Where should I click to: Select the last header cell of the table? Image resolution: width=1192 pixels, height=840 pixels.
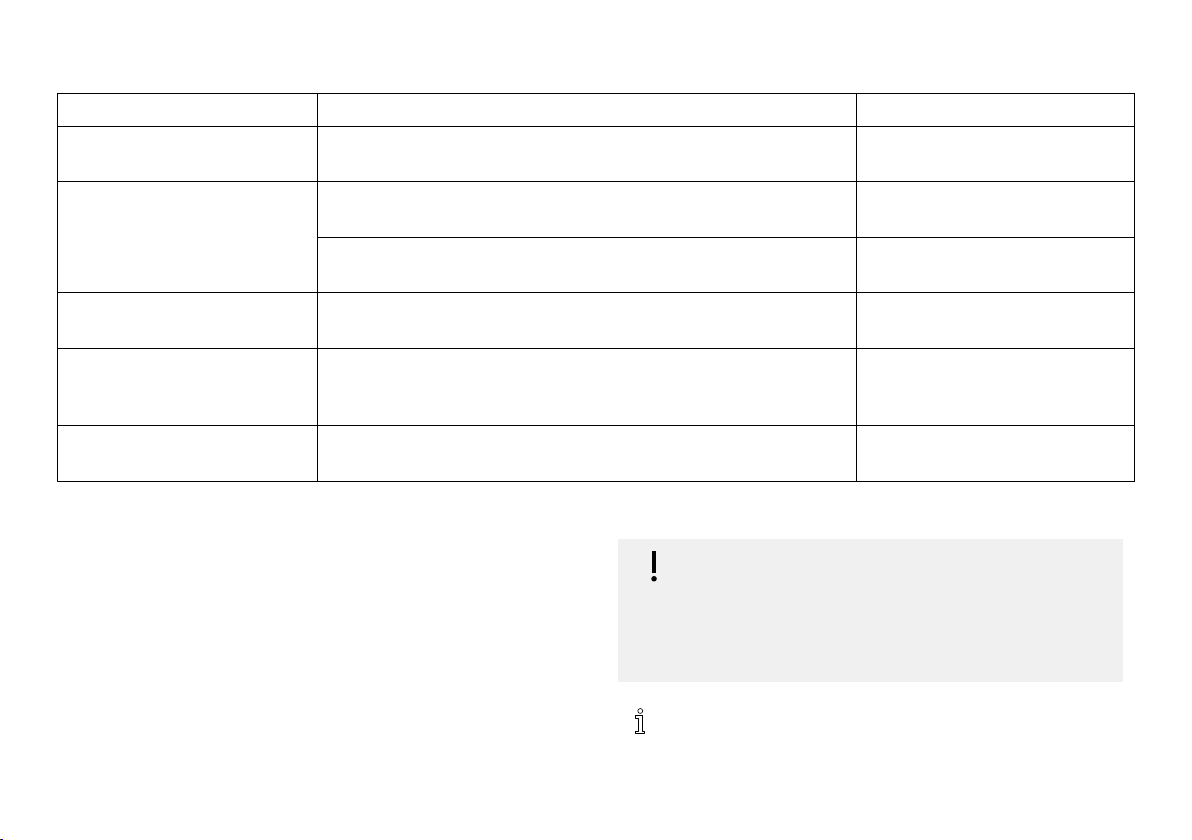(x=995, y=110)
